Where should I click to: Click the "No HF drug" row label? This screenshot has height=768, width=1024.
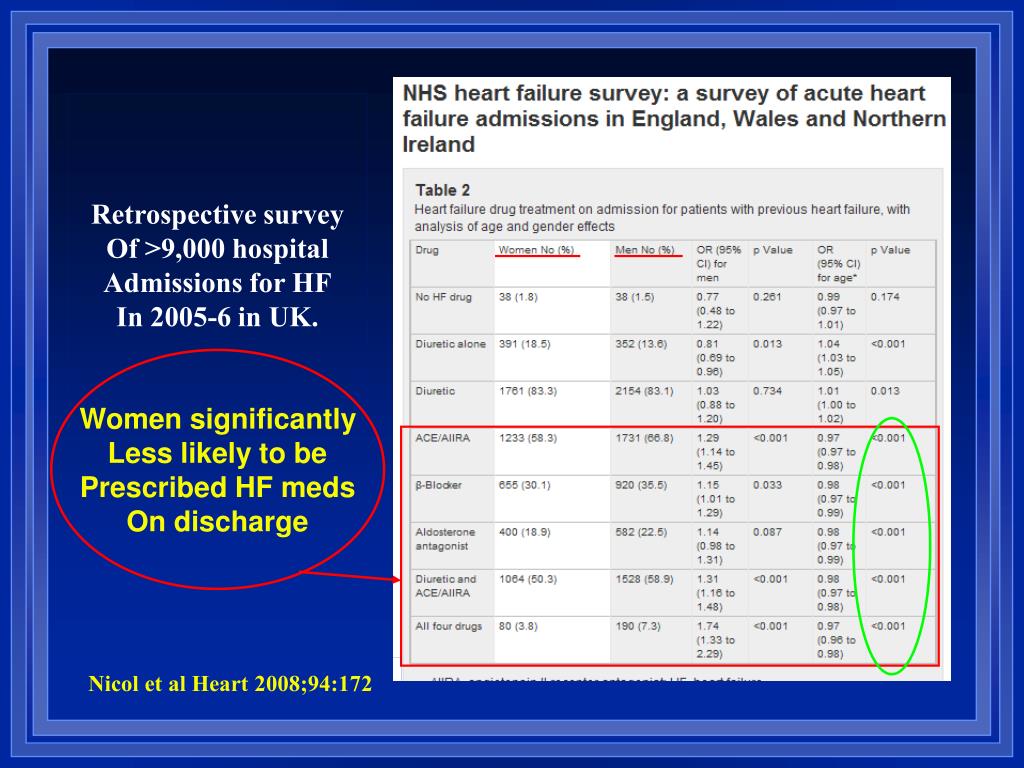[x=443, y=297]
